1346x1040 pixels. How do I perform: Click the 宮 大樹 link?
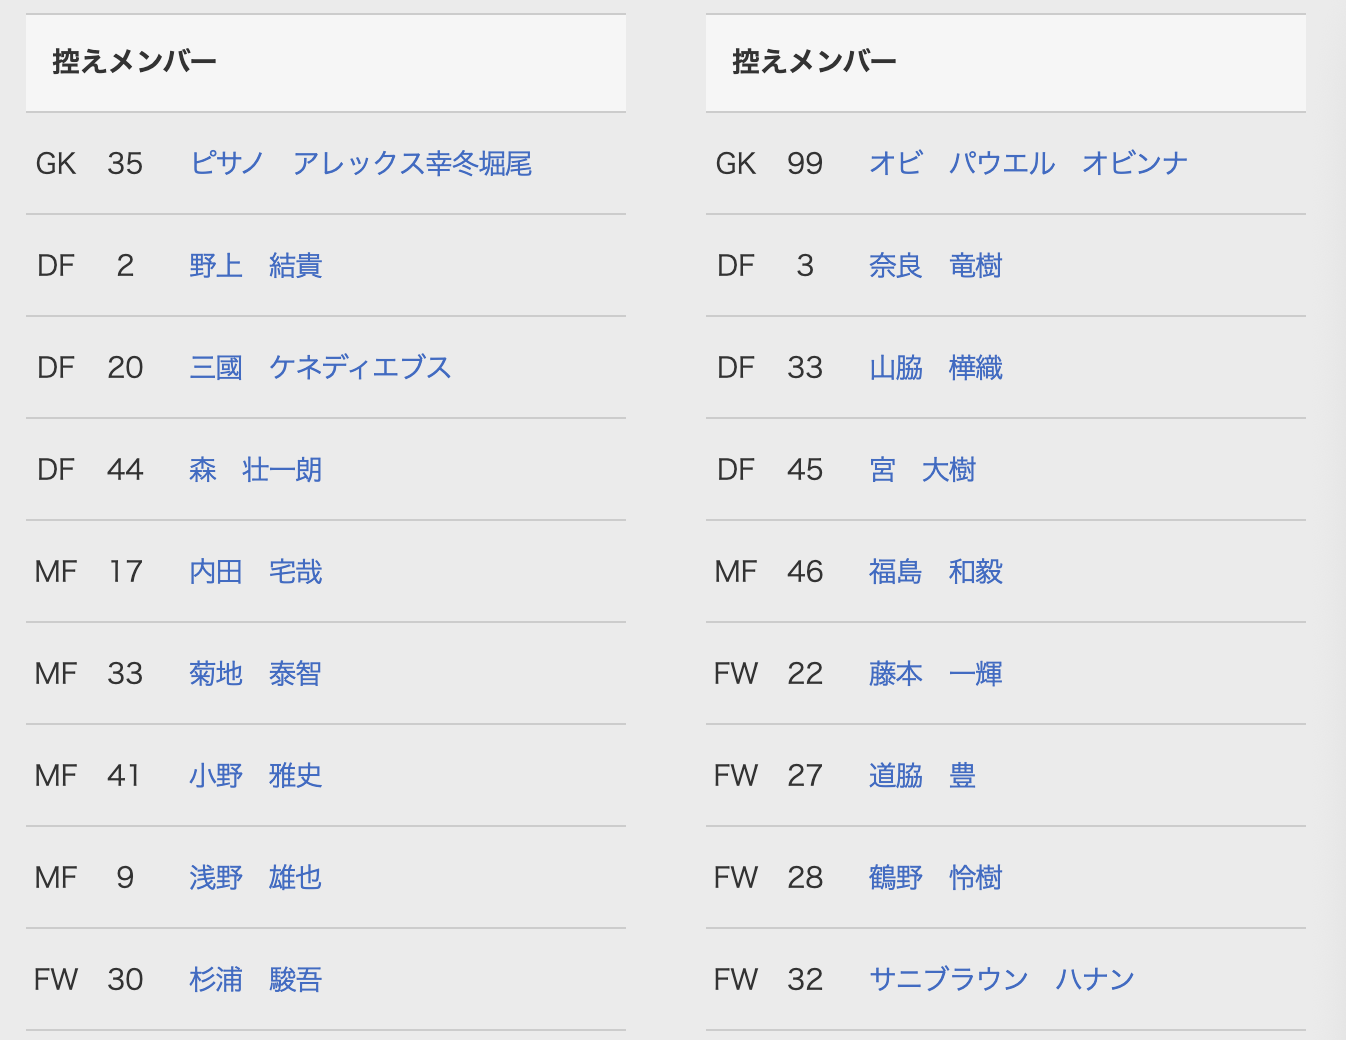(922, 469)
